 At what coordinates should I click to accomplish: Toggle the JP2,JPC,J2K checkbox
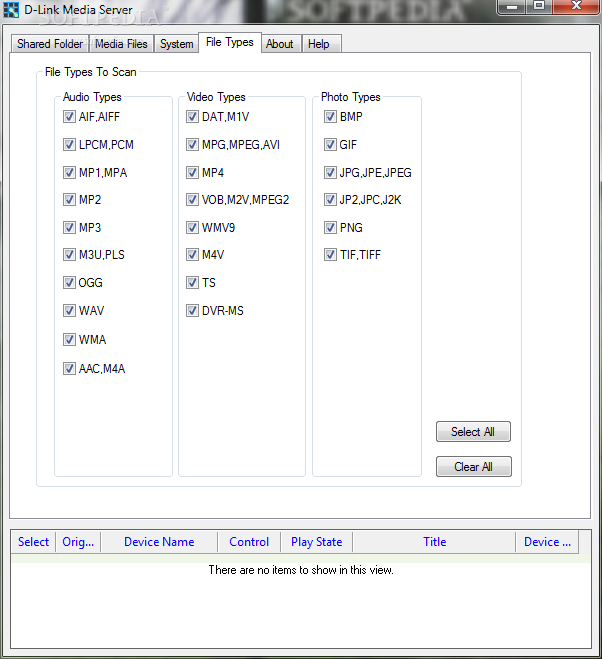(x=330, y=199)
